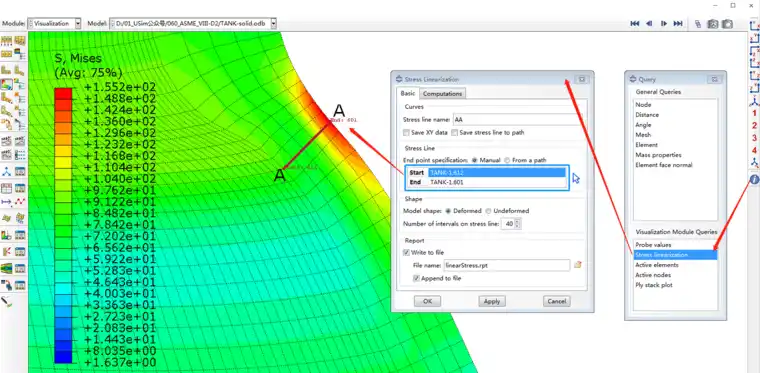This screenshot has width=760, height=373.
Task: Adjust number of intervals stepper
Action: click(x=518, y=224)
